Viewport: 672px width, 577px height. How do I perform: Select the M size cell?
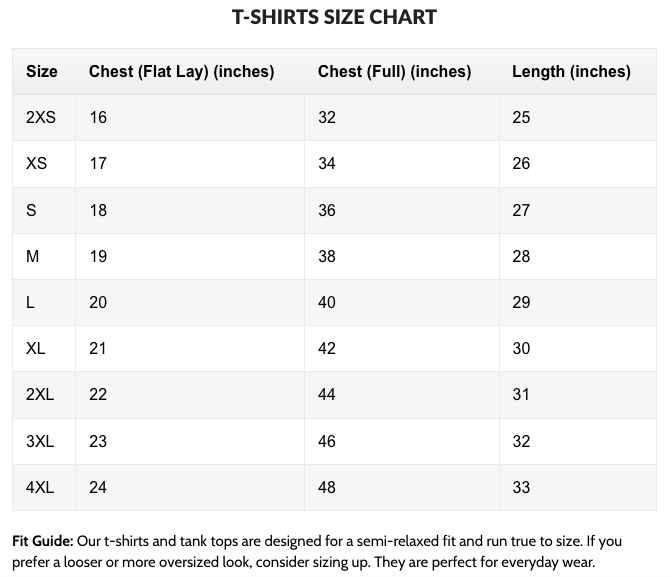pyautogui.click(x=33, y=257)
